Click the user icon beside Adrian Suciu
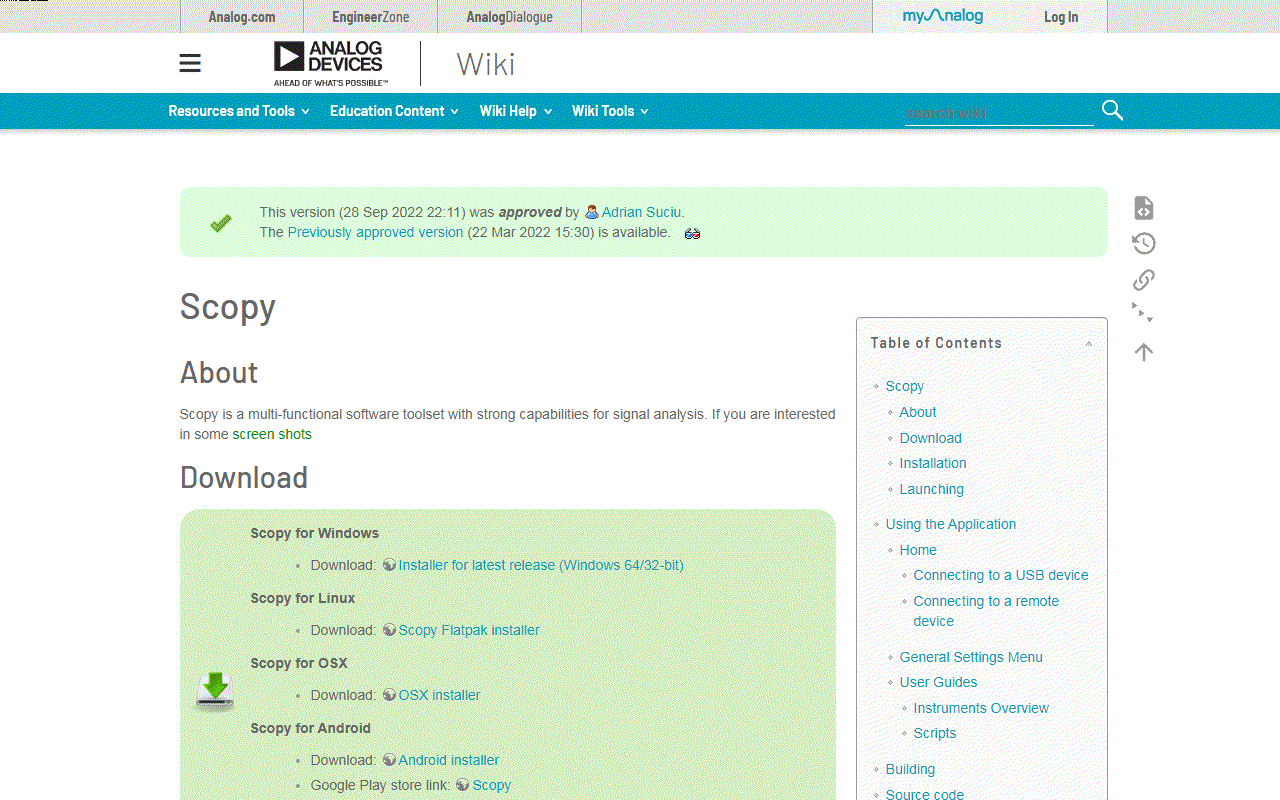This screenshot has width=1280, height=800. click(x=592, y=212)
